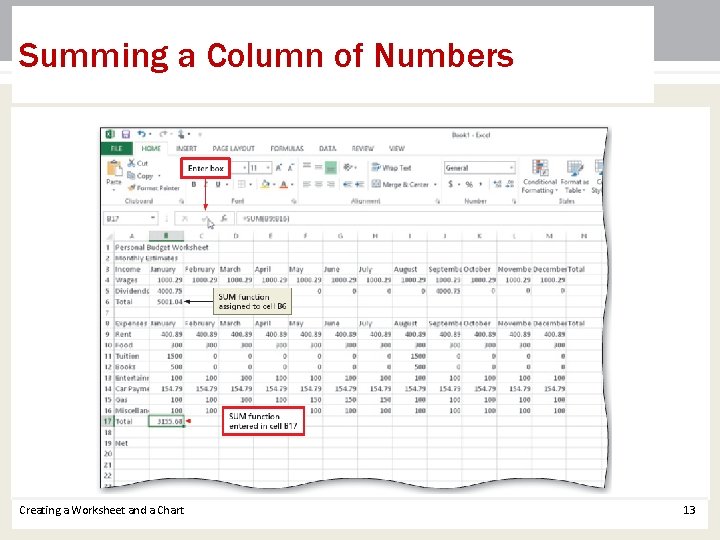720x540 pixels.
Task: Toggle Wrap Text
Action: point(391,168)
